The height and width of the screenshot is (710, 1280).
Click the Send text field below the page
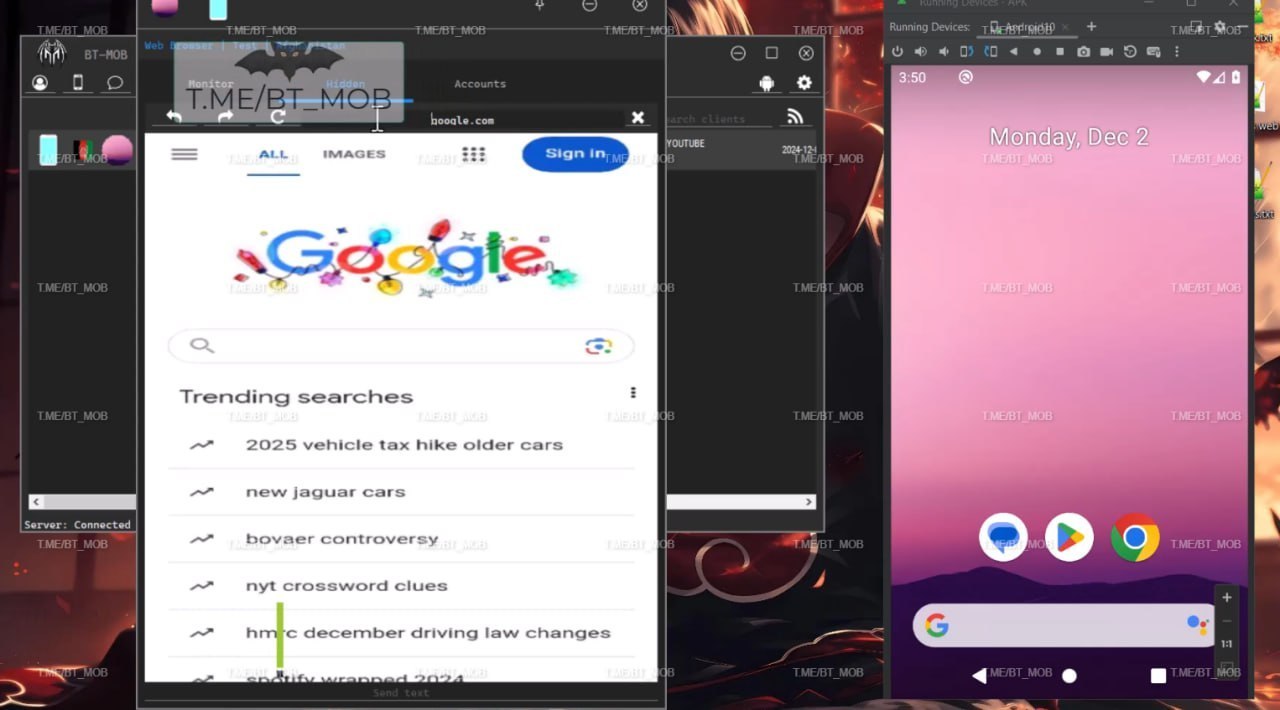click(x=400, y=693)
